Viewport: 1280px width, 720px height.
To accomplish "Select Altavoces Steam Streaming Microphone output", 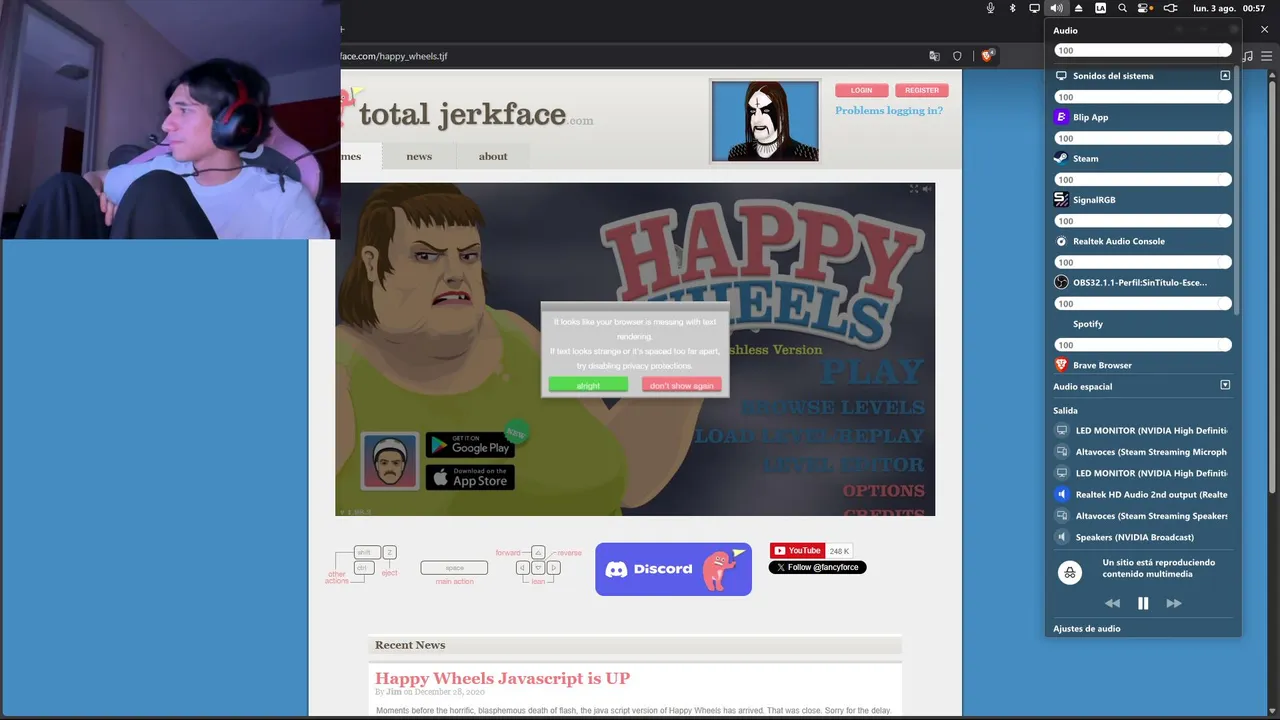I will [1143, 452].
